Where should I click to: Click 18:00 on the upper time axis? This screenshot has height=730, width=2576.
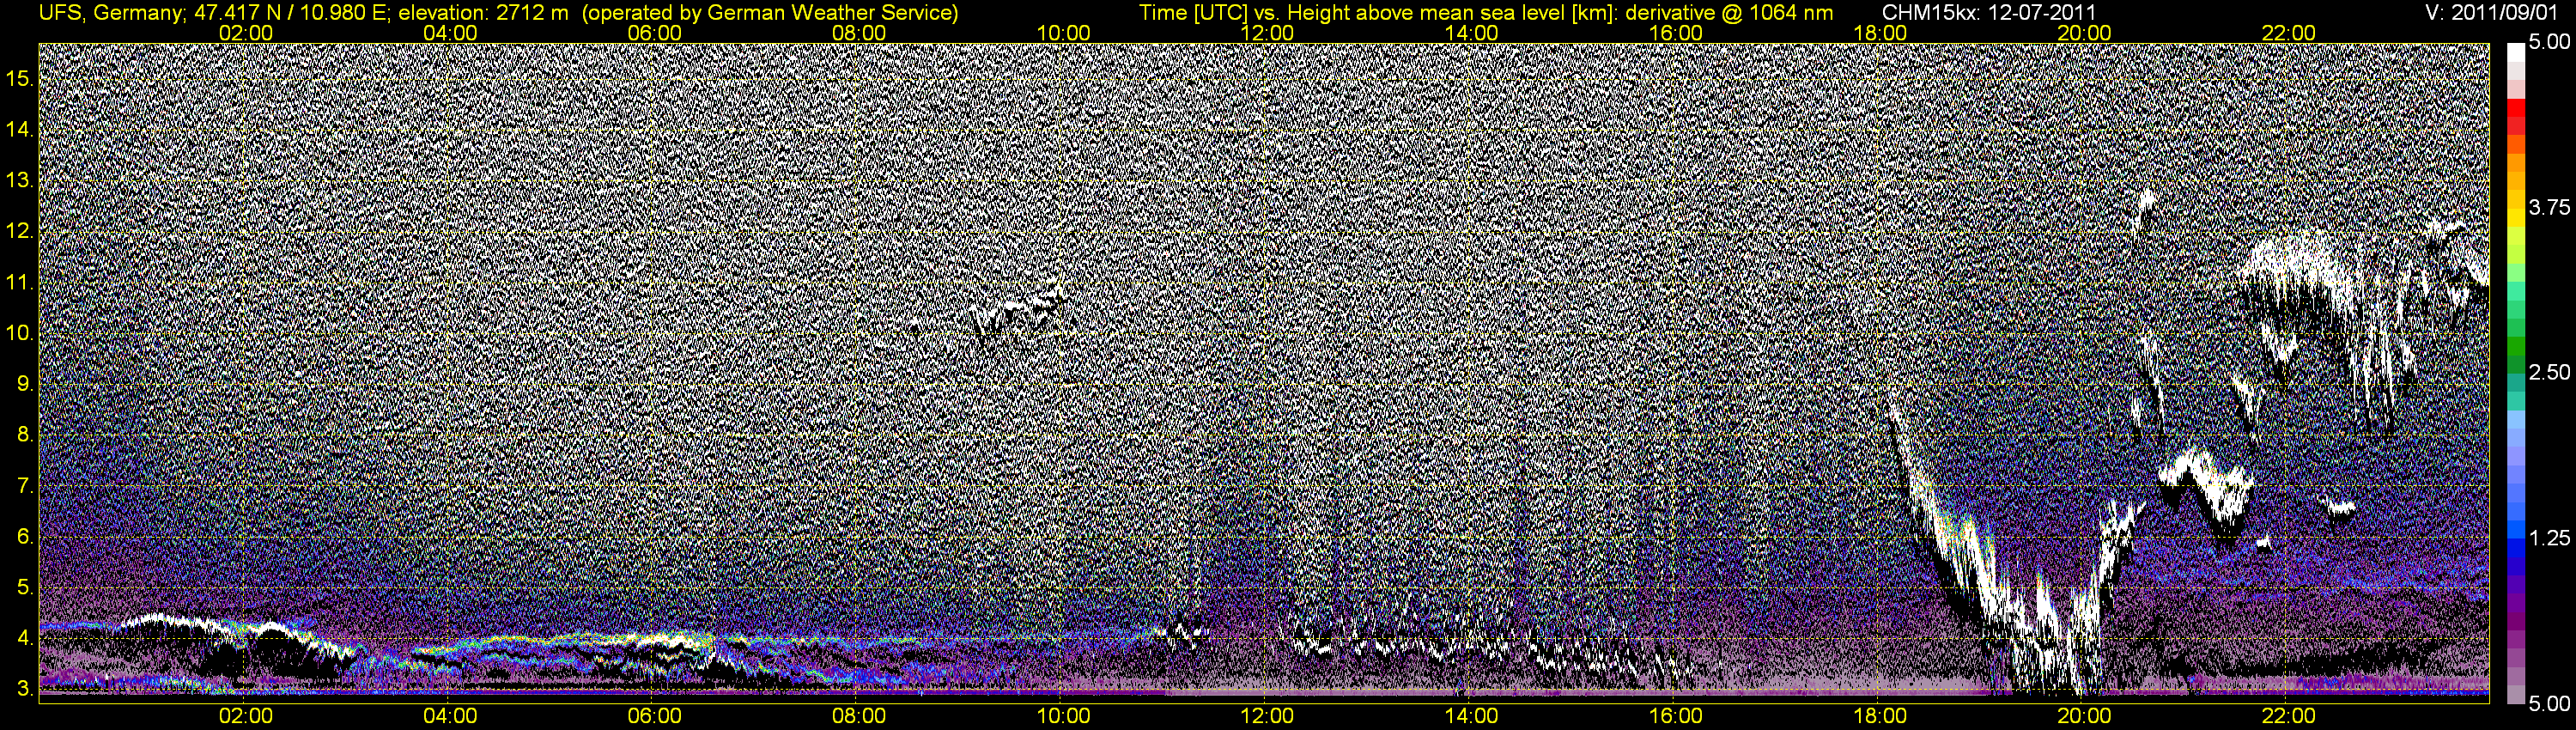tap(1880, 33)
